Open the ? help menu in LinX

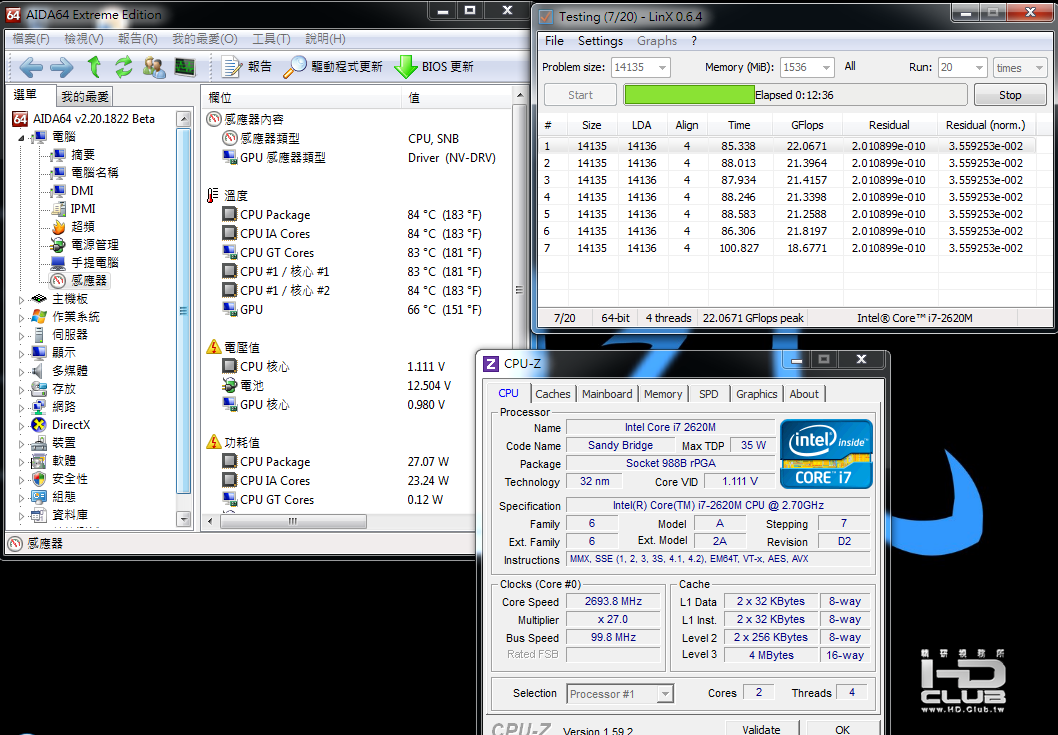pyautogui.click(x=694, y=40)
